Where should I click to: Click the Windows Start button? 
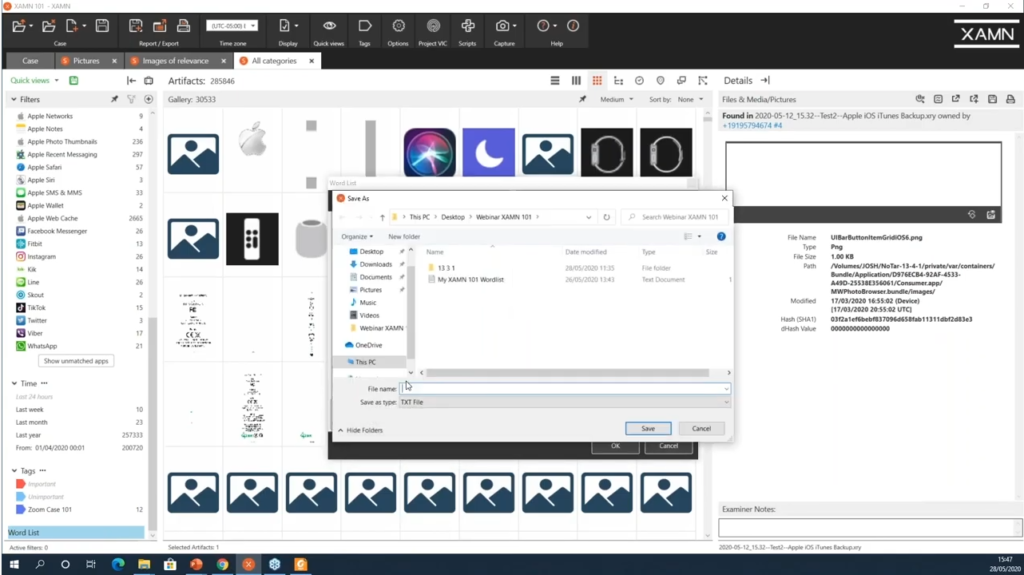pyautogui.click(x=14, y=564)
